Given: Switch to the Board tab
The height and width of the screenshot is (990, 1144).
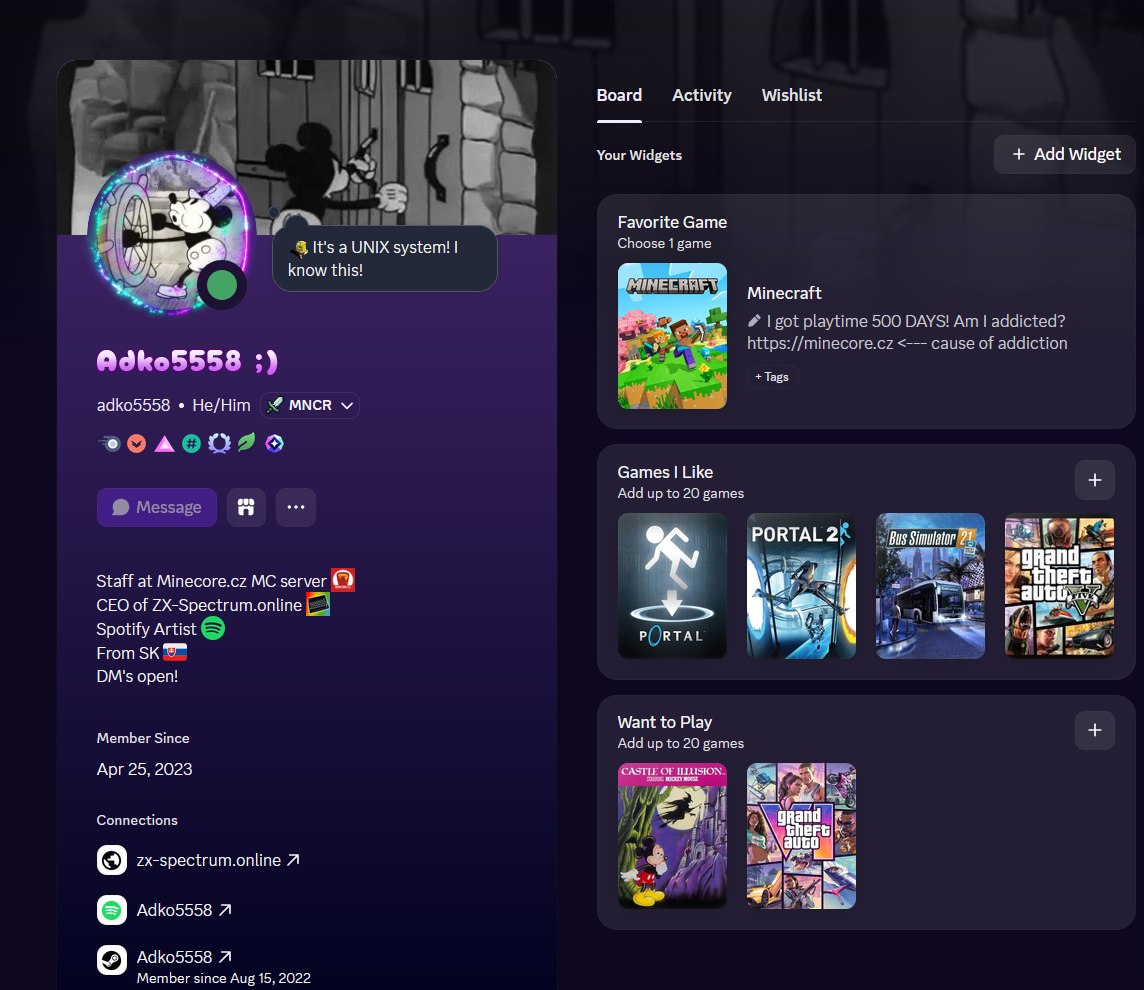Looking at the screenshot, I should [x=619, y=96].
